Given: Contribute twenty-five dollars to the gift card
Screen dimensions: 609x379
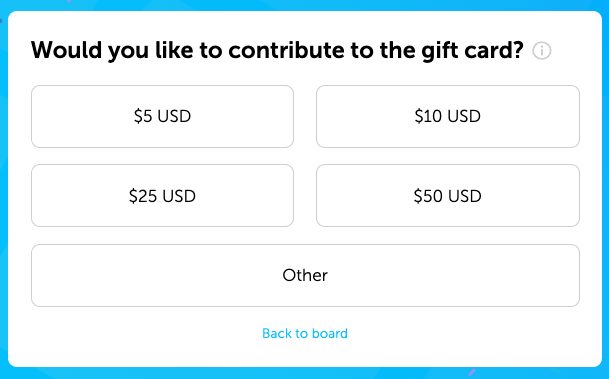Looking at the screenshot, I should point(162,195).
